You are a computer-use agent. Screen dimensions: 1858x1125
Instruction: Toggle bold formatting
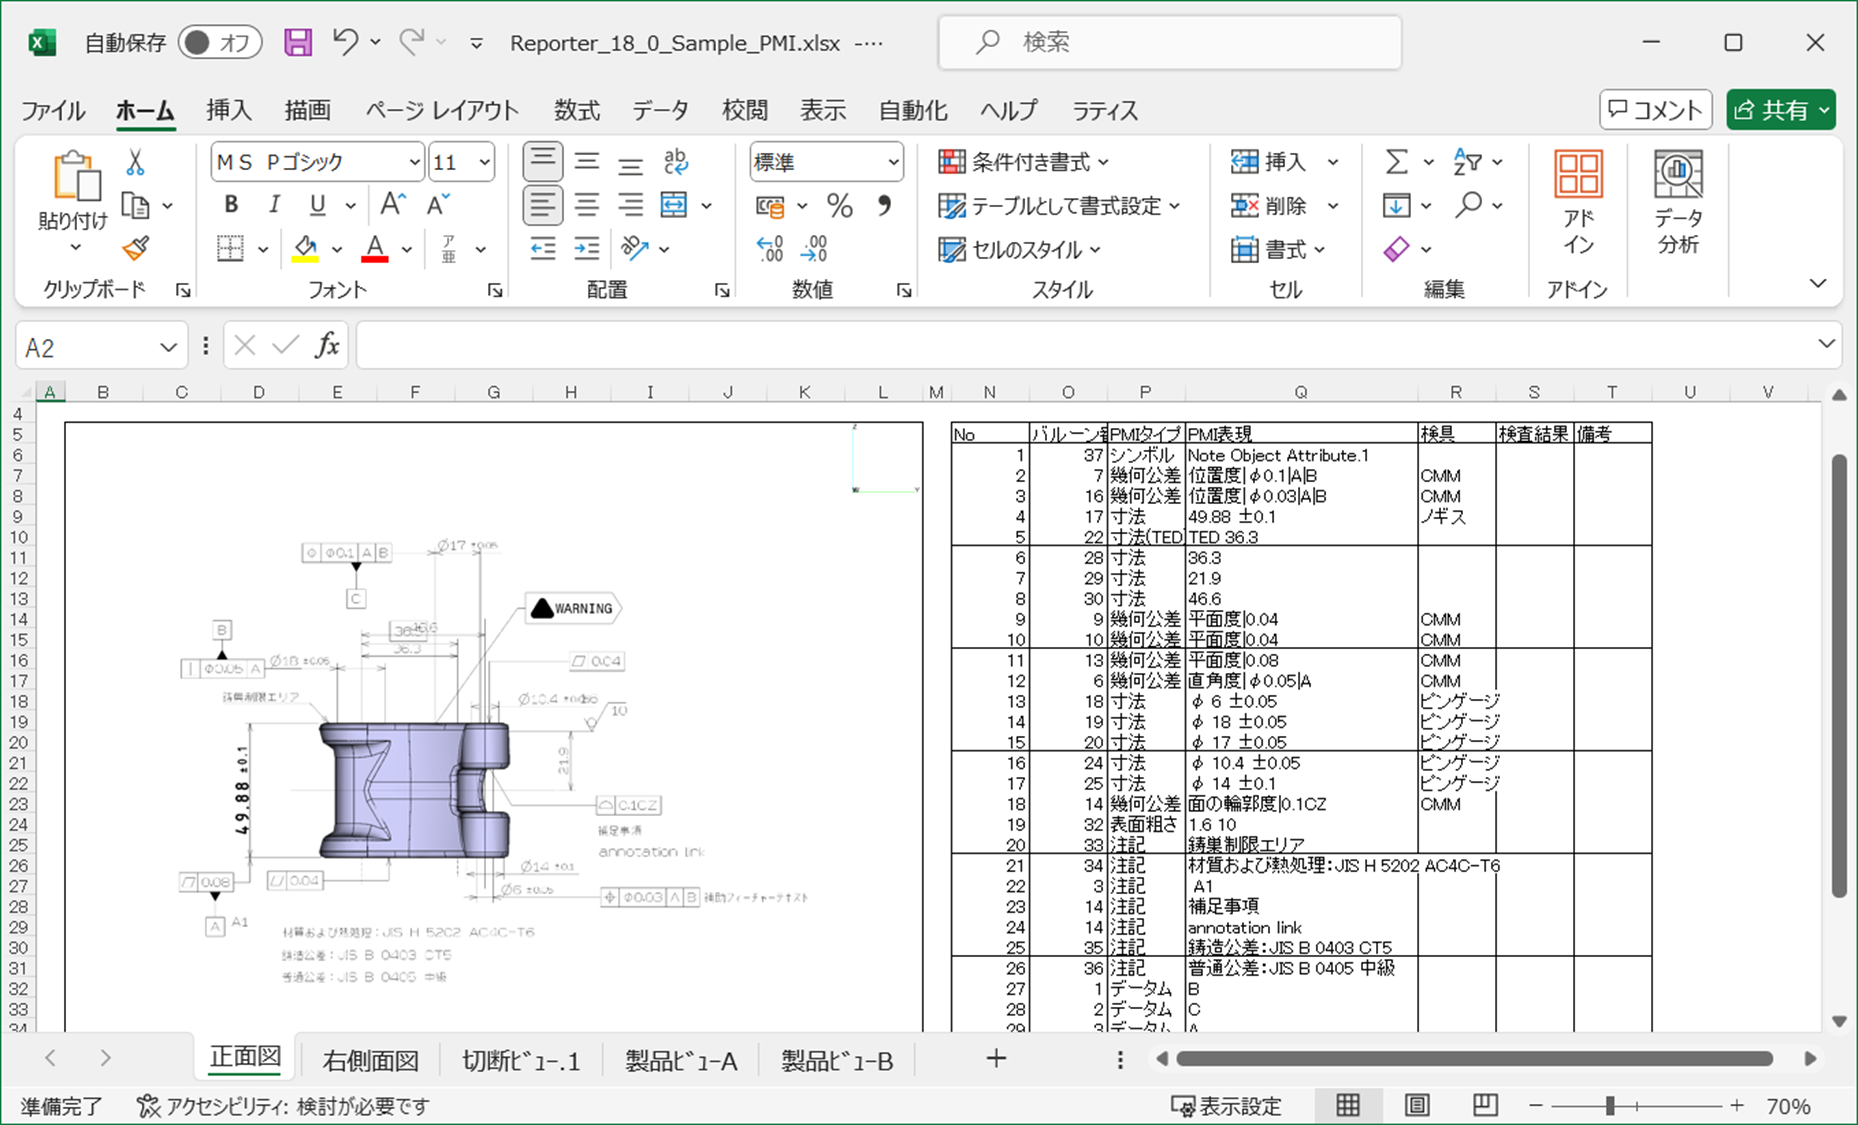tap(231, 205)
